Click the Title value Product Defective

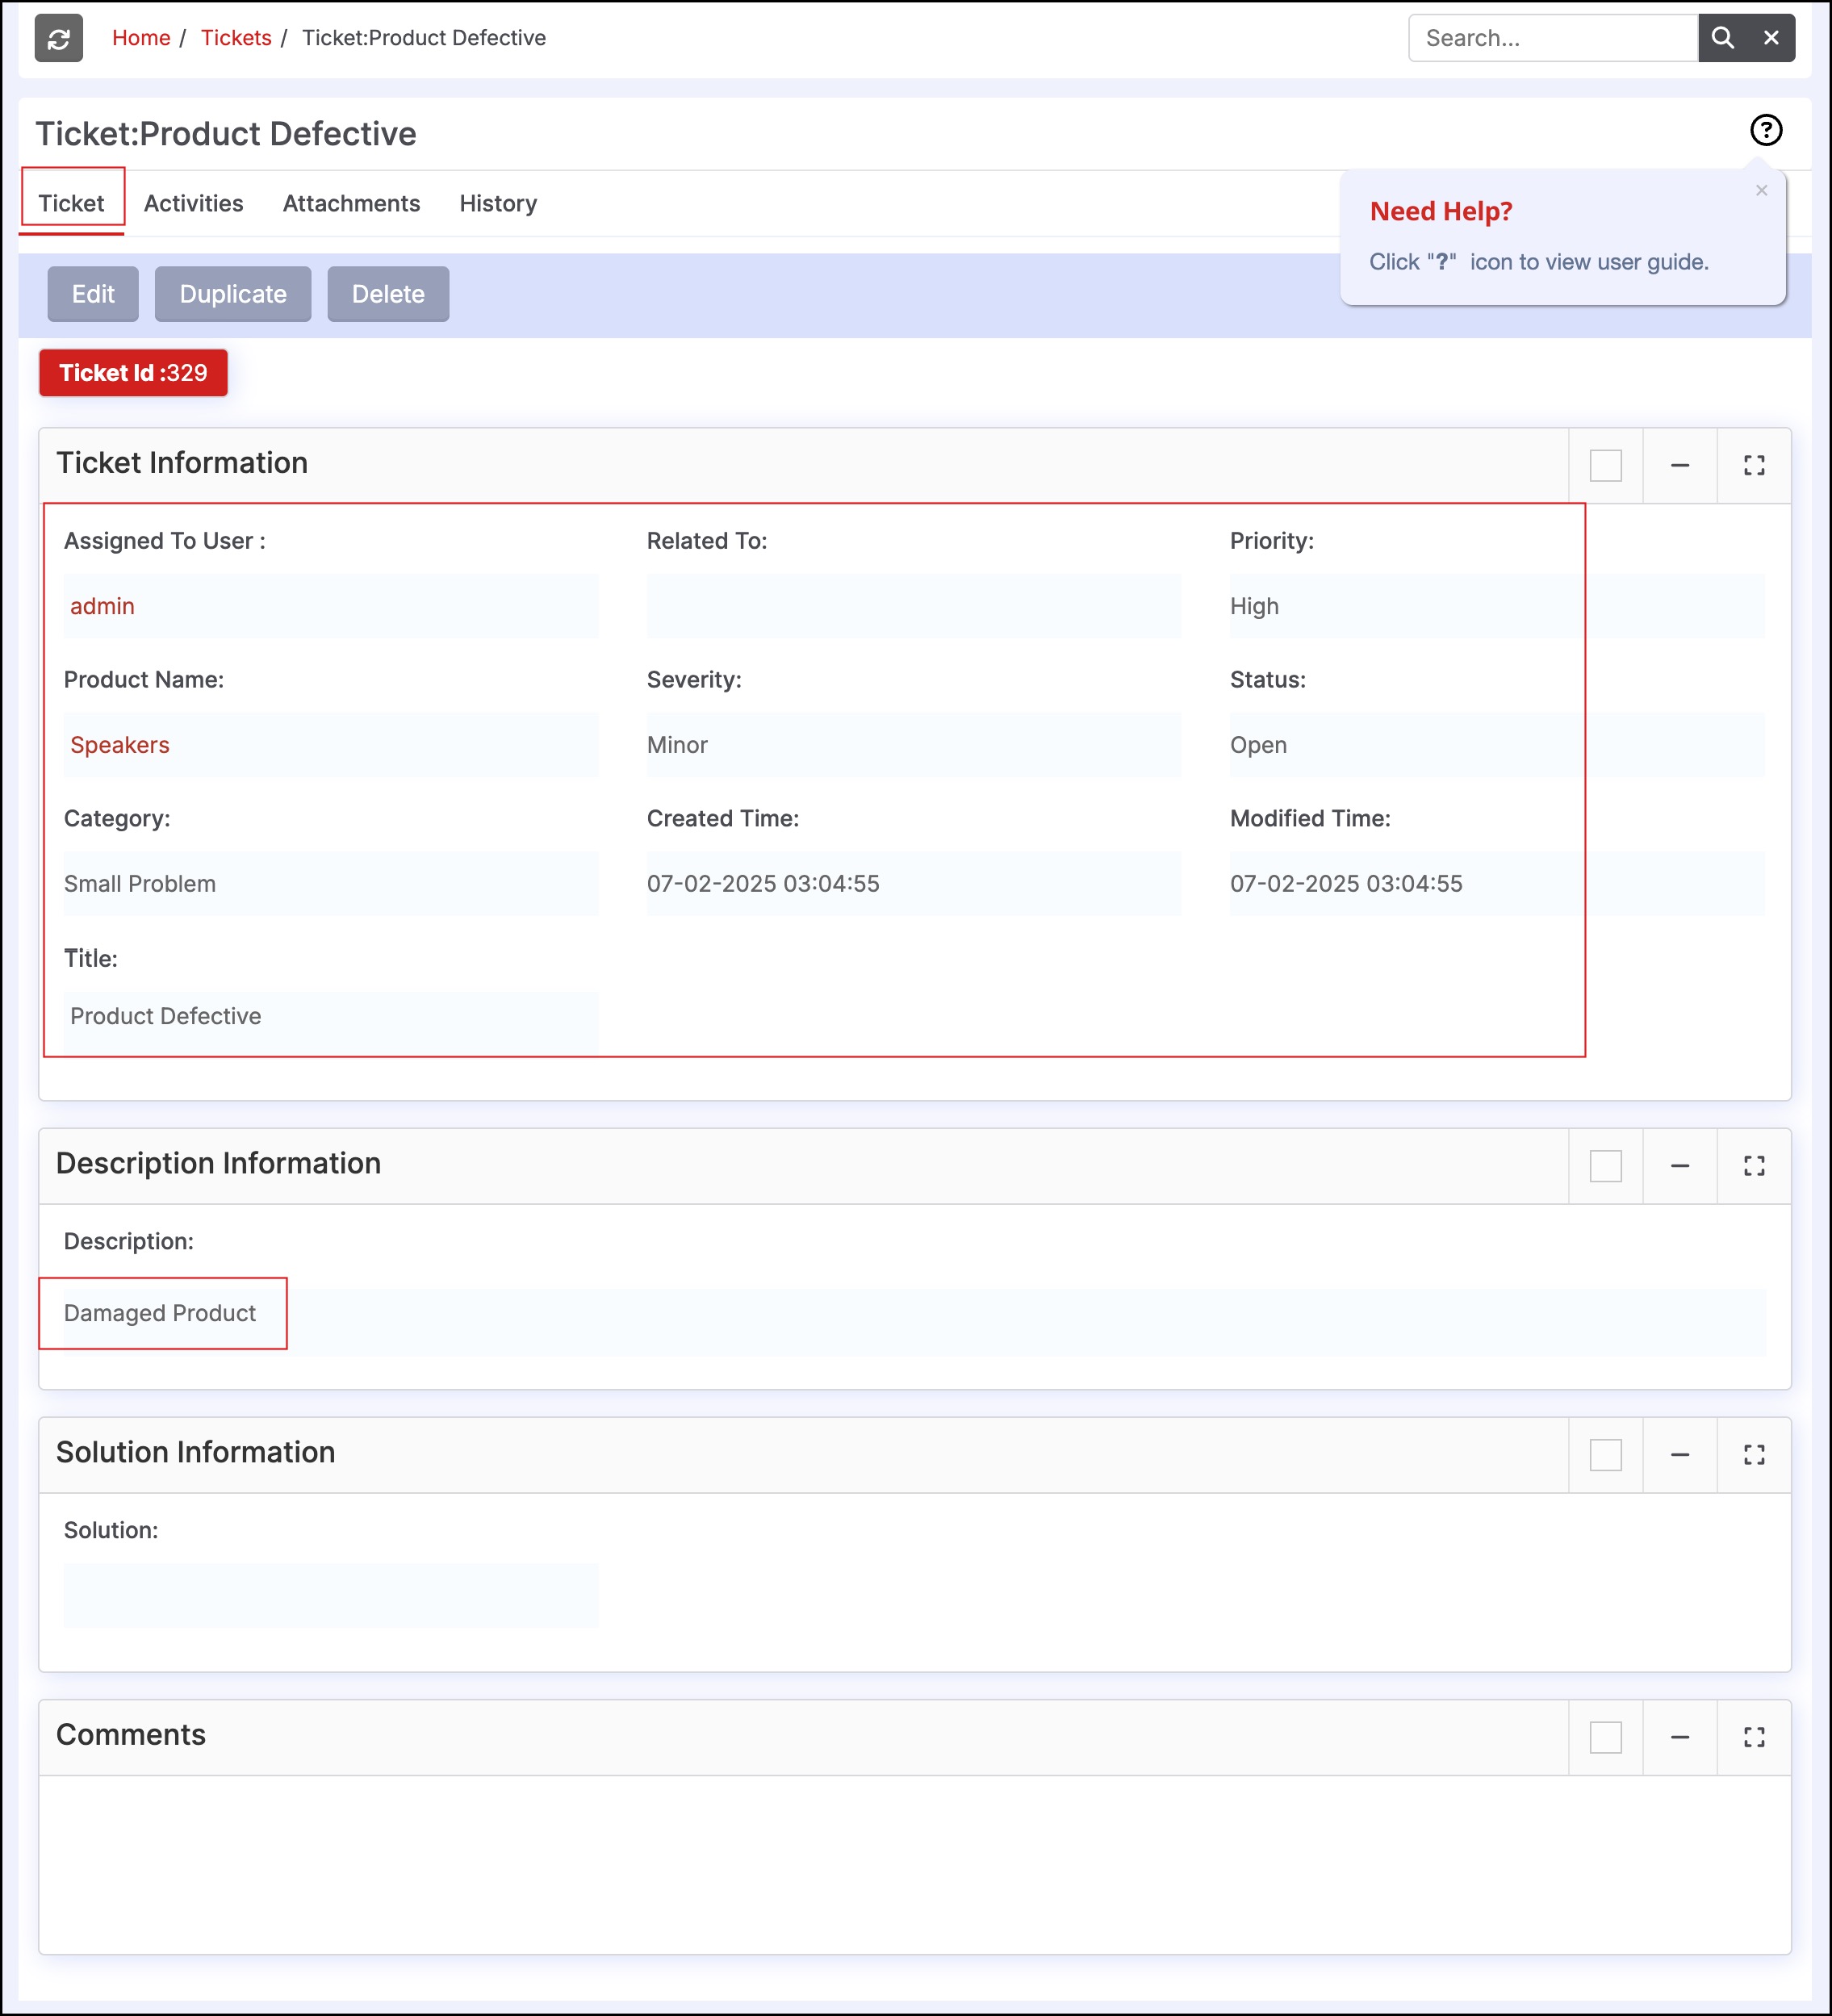coord(166,1016)
